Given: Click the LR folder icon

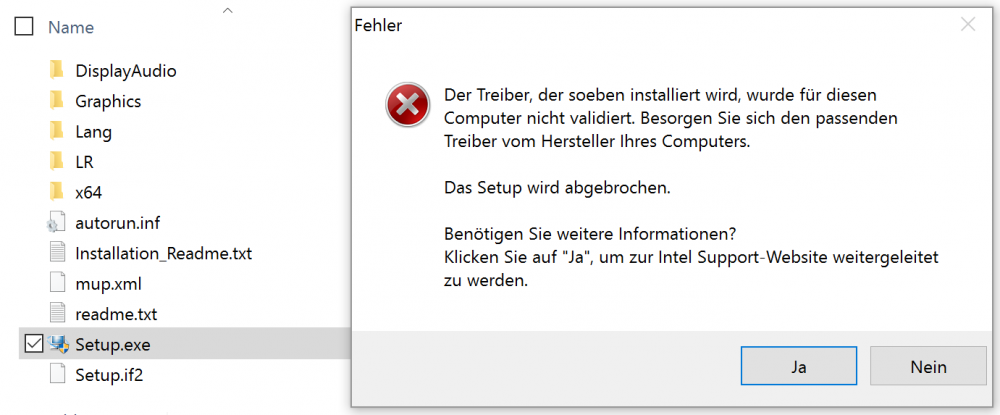Looking at the screenshot, I should pyautogui.click(x=56, y=162).
